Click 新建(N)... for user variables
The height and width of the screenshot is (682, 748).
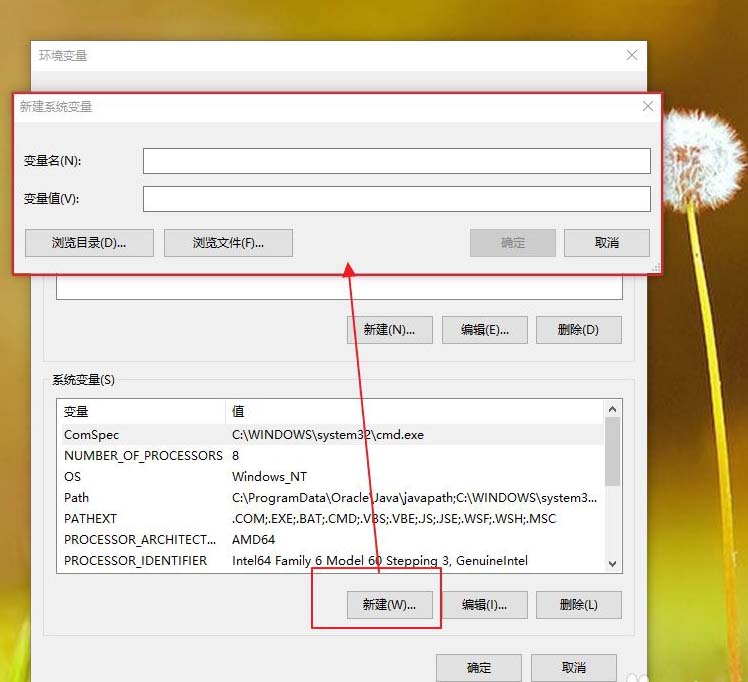[390, 330]
